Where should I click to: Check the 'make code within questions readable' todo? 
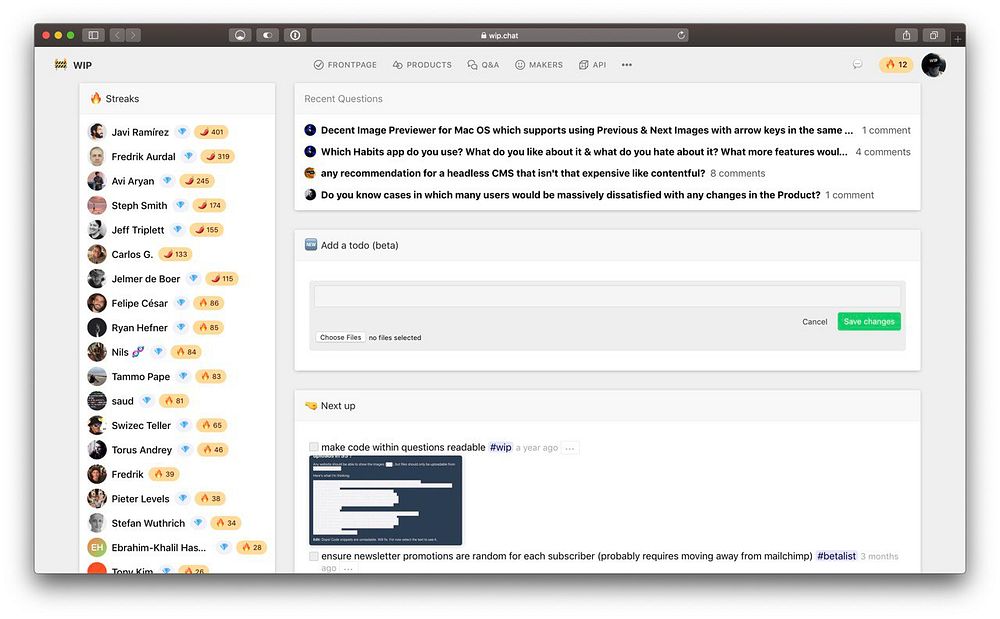[313, 448]
